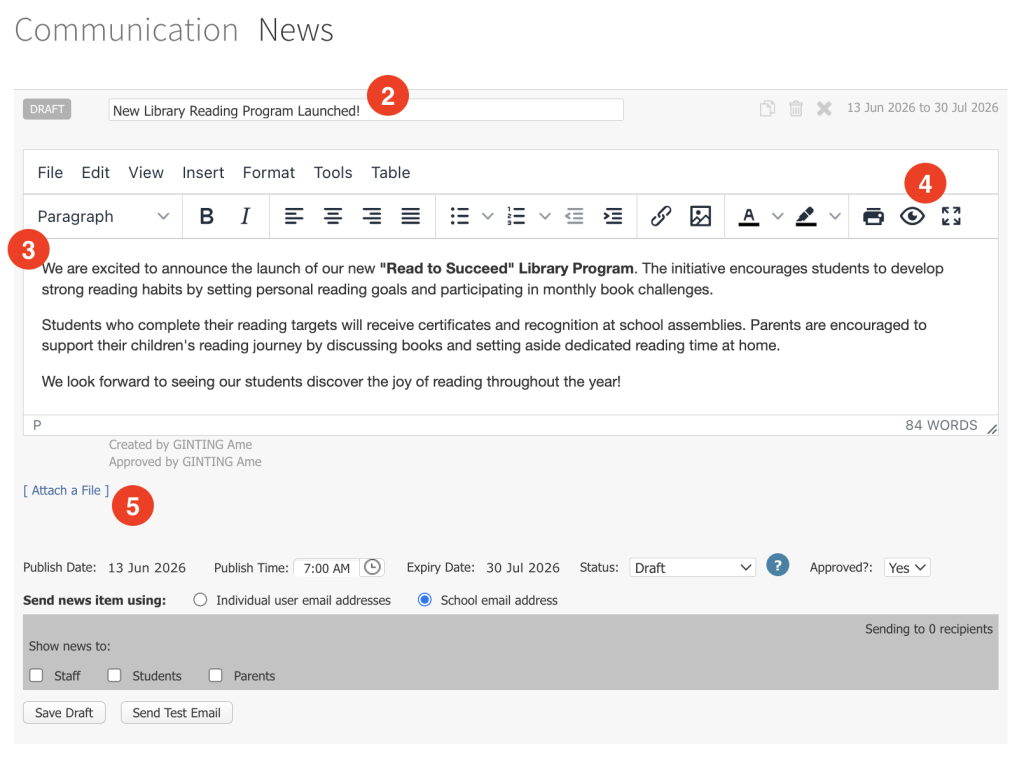Justify the text

point(411,216)
